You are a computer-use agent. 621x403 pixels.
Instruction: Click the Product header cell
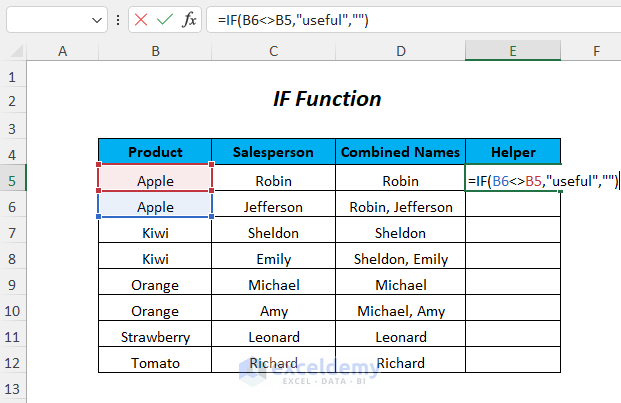(155, 152)
